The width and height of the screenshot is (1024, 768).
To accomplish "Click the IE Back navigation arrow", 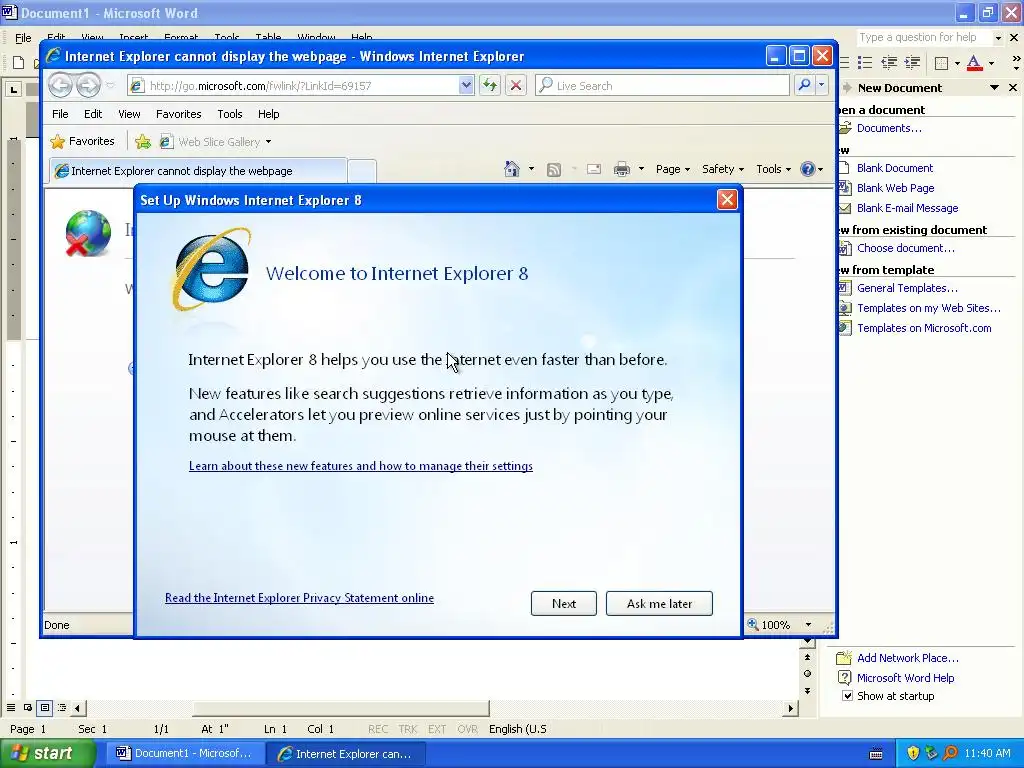I will [x=60, y=86].
